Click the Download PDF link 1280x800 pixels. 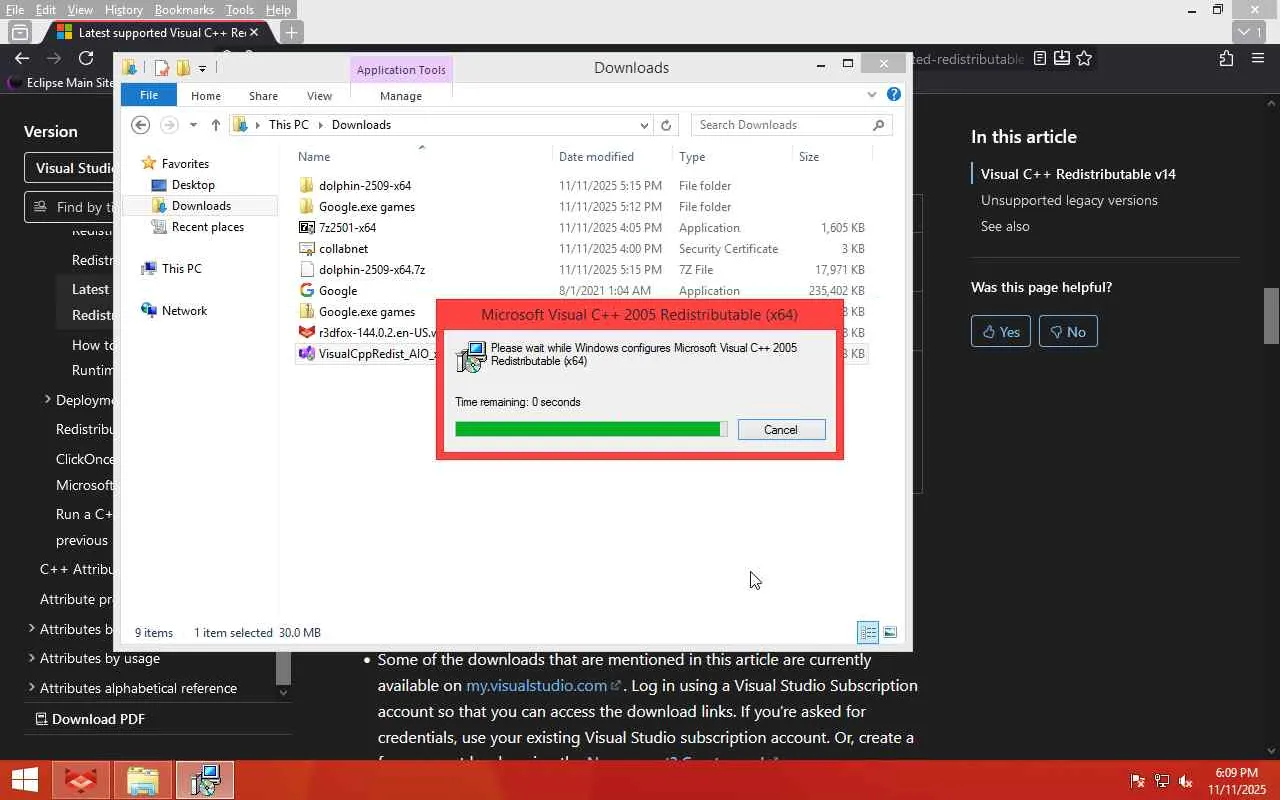click(90, 719)
